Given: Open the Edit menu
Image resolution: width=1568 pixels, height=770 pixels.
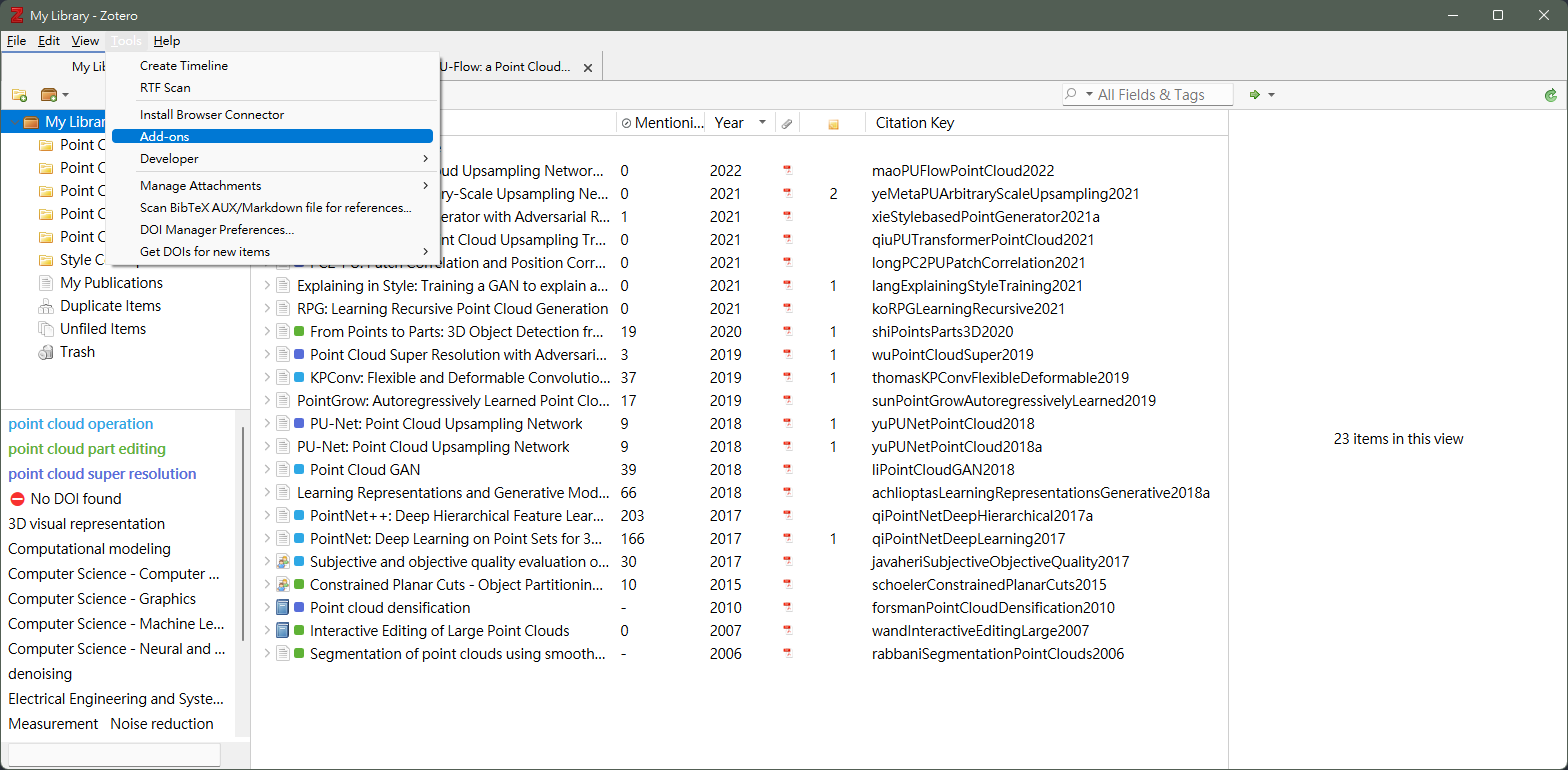Looking at the screenshot, I should click(49, 41).
